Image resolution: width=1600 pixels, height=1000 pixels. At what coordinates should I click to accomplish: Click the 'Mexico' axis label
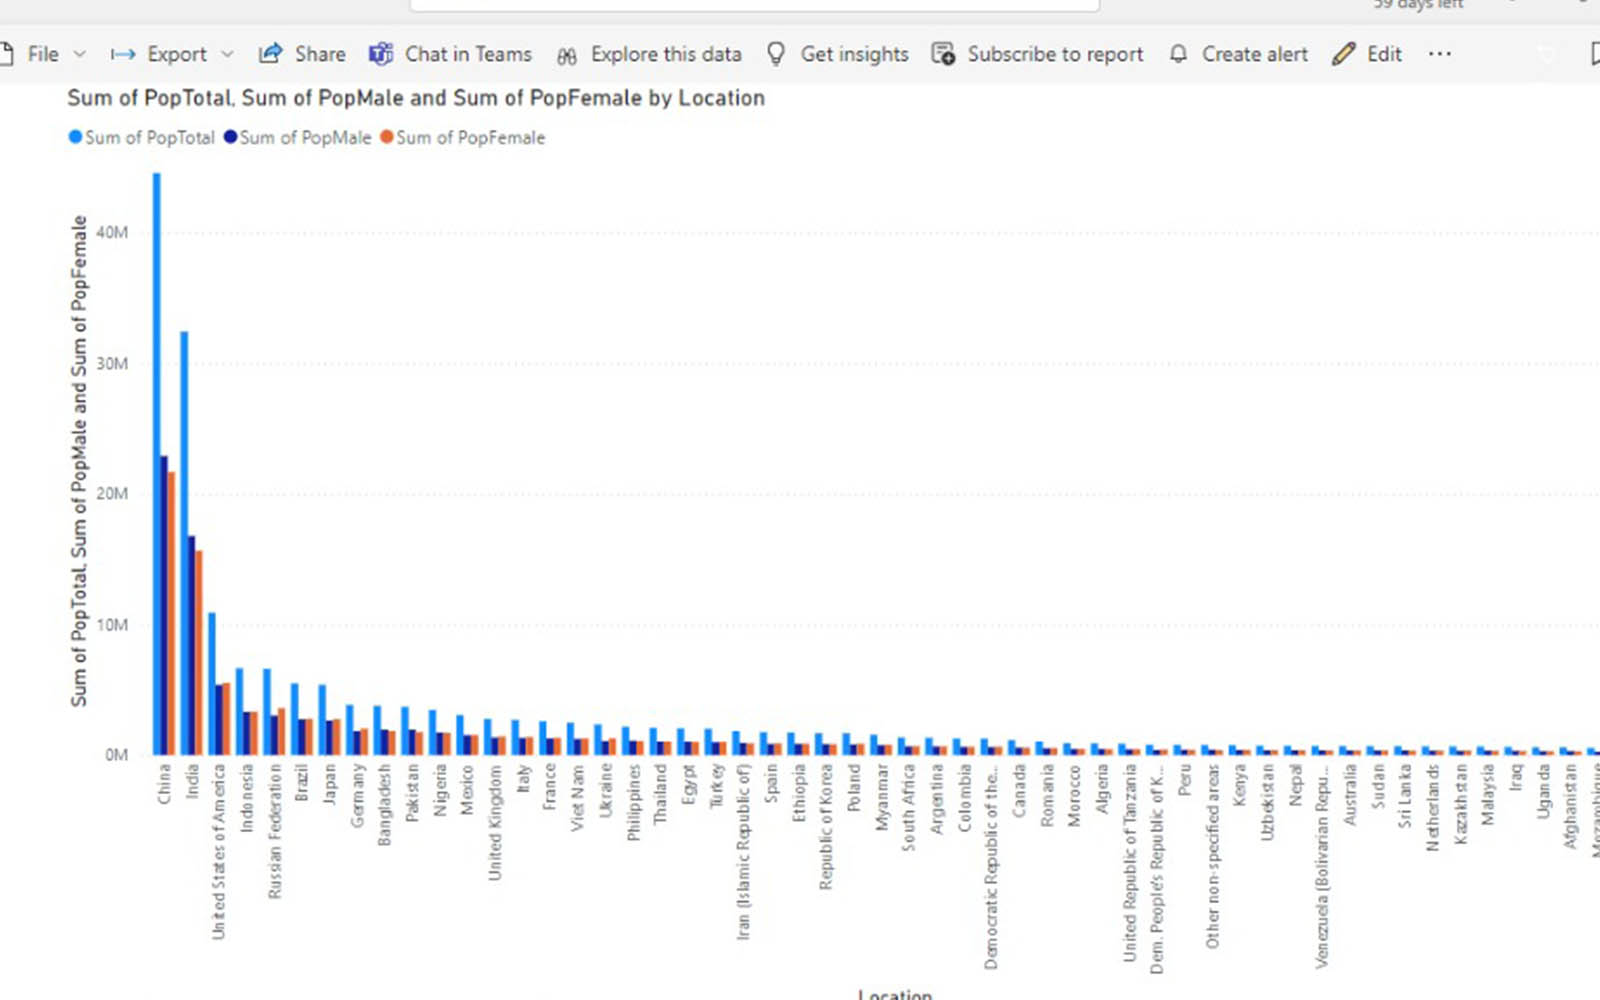[x=467, y=789]
